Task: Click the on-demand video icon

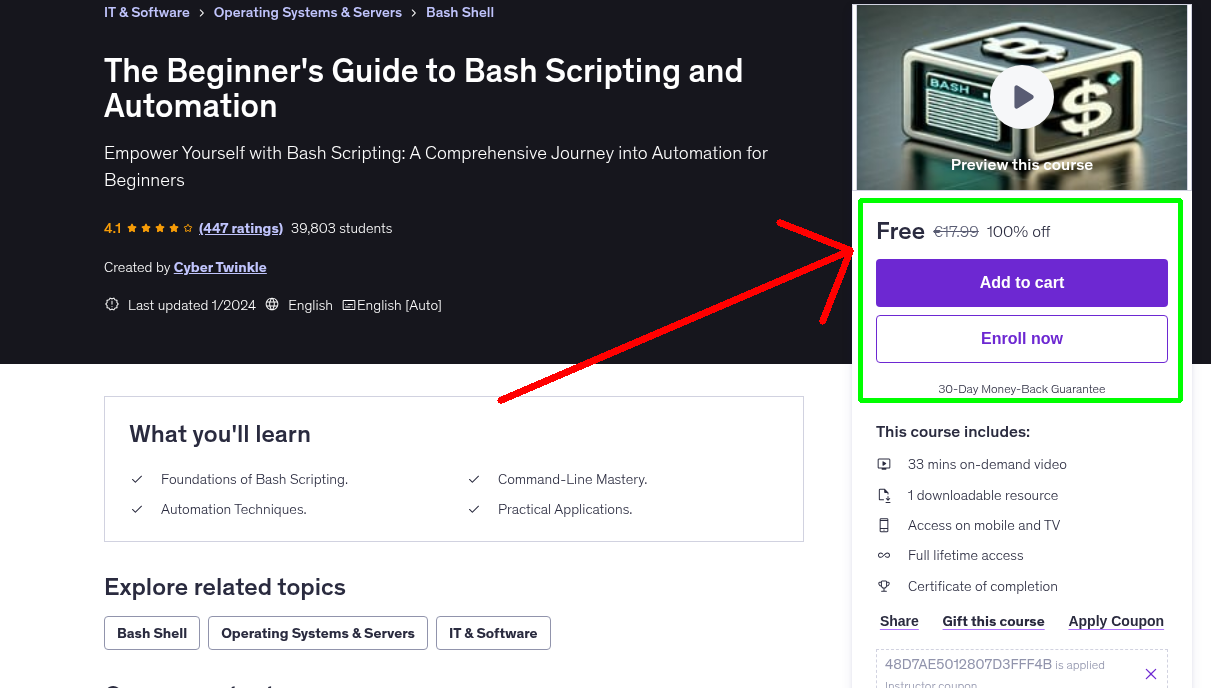Action: pyautogui.click(x=884, y=464)
